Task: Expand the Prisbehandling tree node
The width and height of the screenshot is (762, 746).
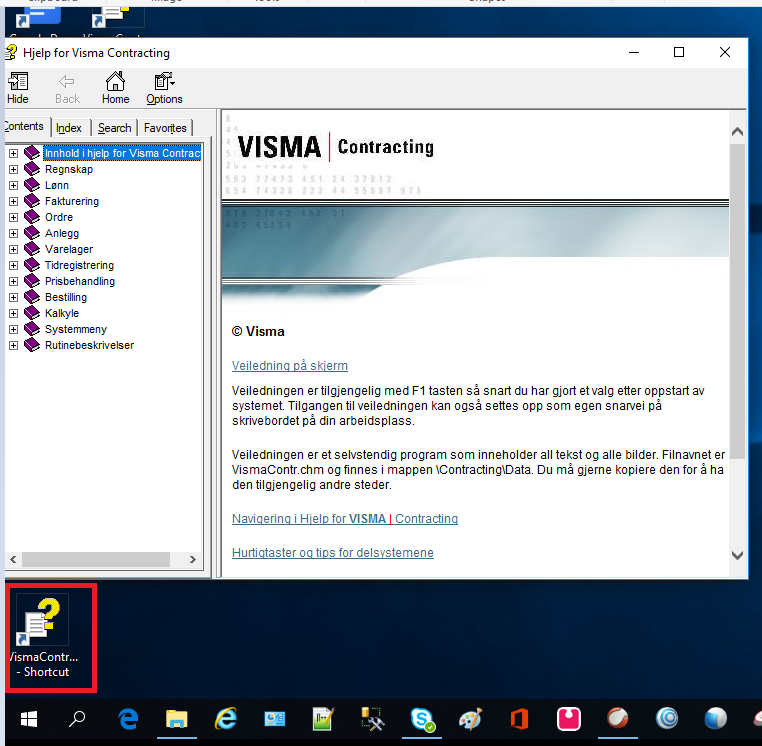Action: click(14, 281)
